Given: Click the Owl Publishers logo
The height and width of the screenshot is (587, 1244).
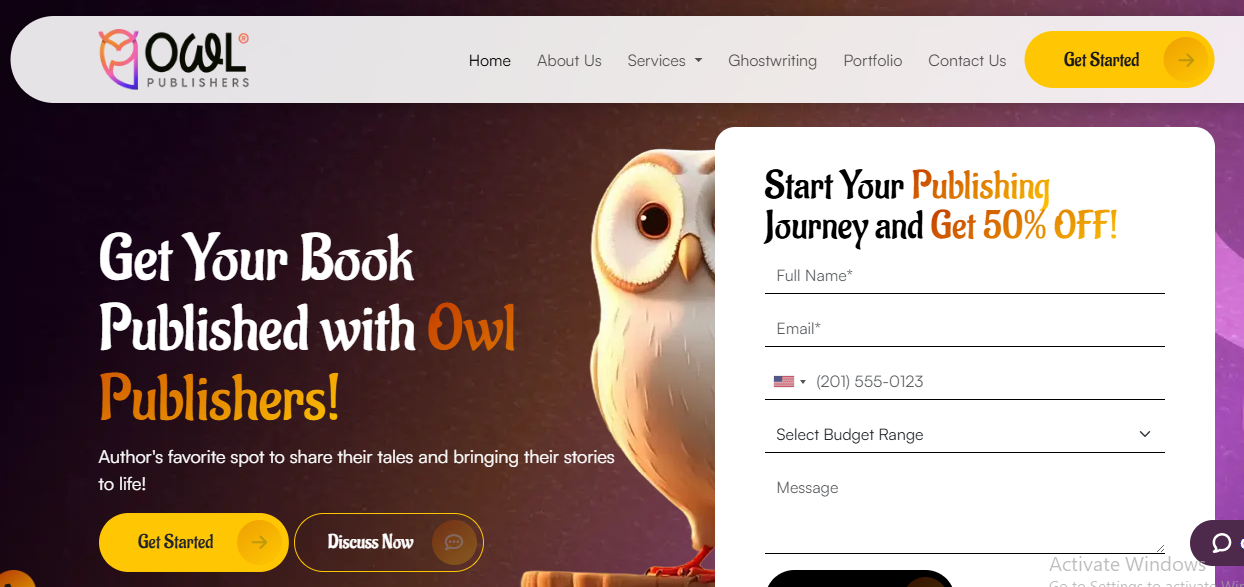Looking at the screenshot, I should coord(174,60).
